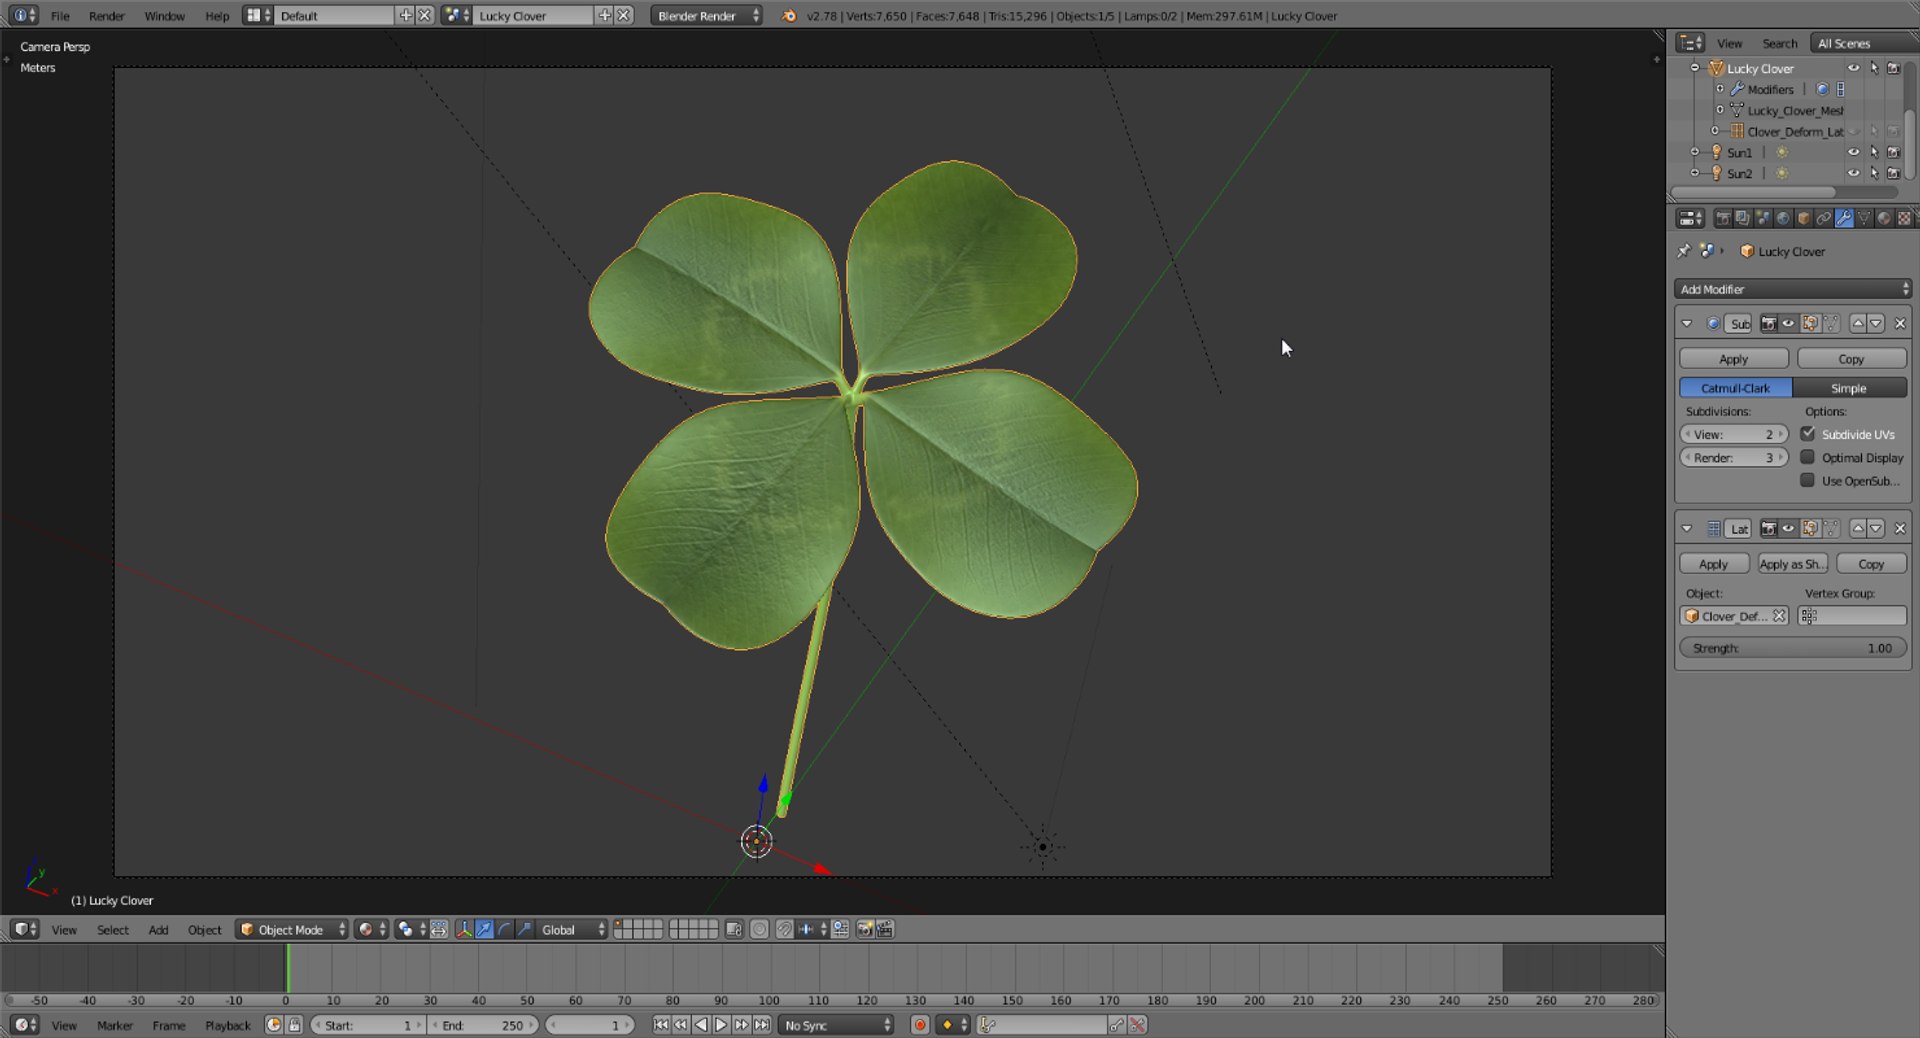
Task: Expand Lucky_Clover_Mesh in the outliner
Action: [x=1720, y=110]
